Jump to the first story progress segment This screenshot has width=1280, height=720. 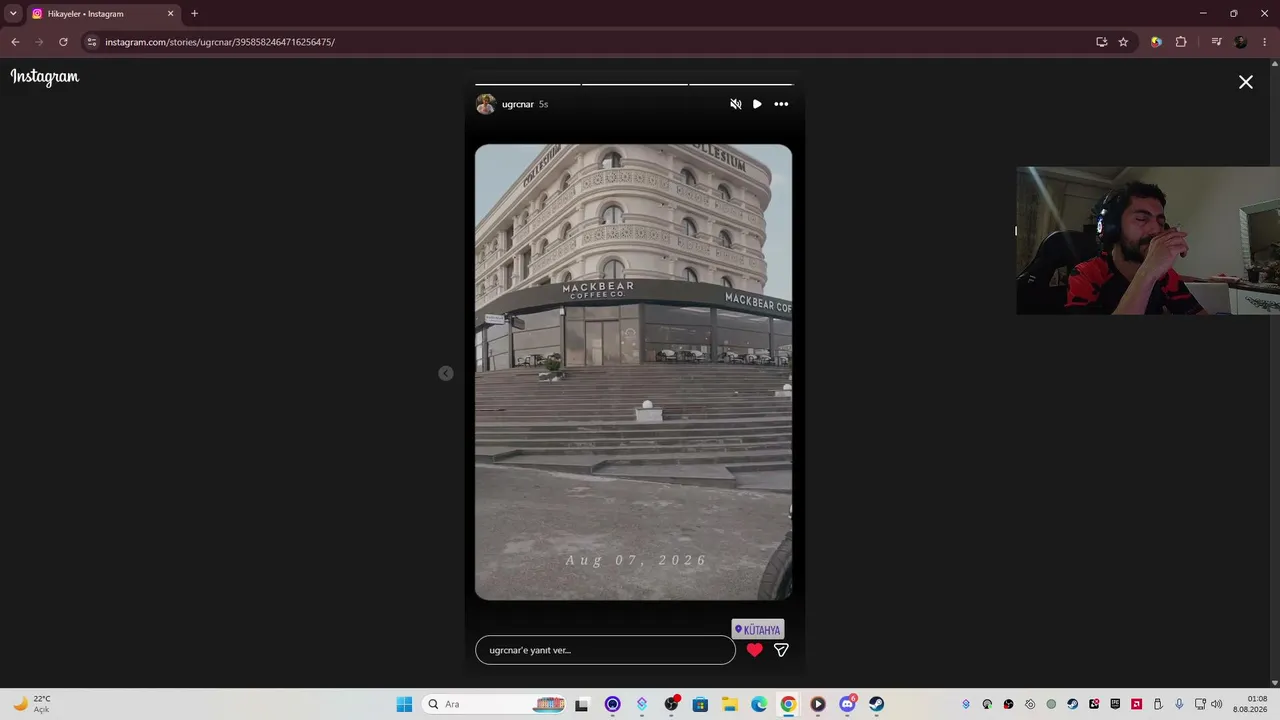click(527, 84)
